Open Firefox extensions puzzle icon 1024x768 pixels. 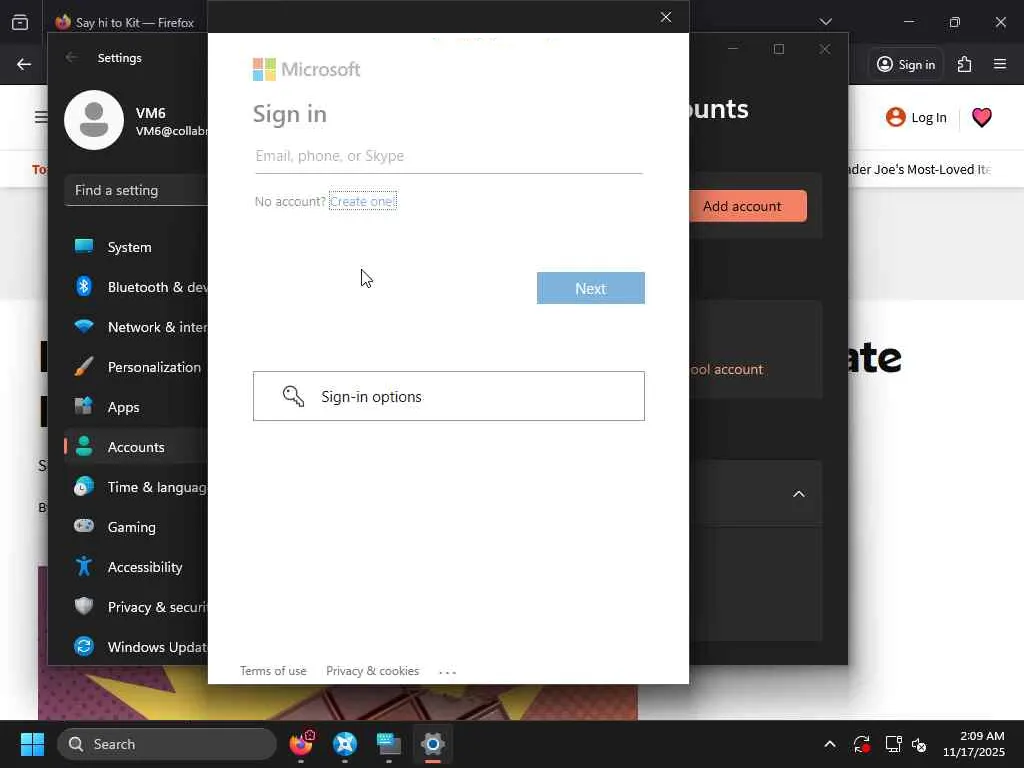click(965, 64)
